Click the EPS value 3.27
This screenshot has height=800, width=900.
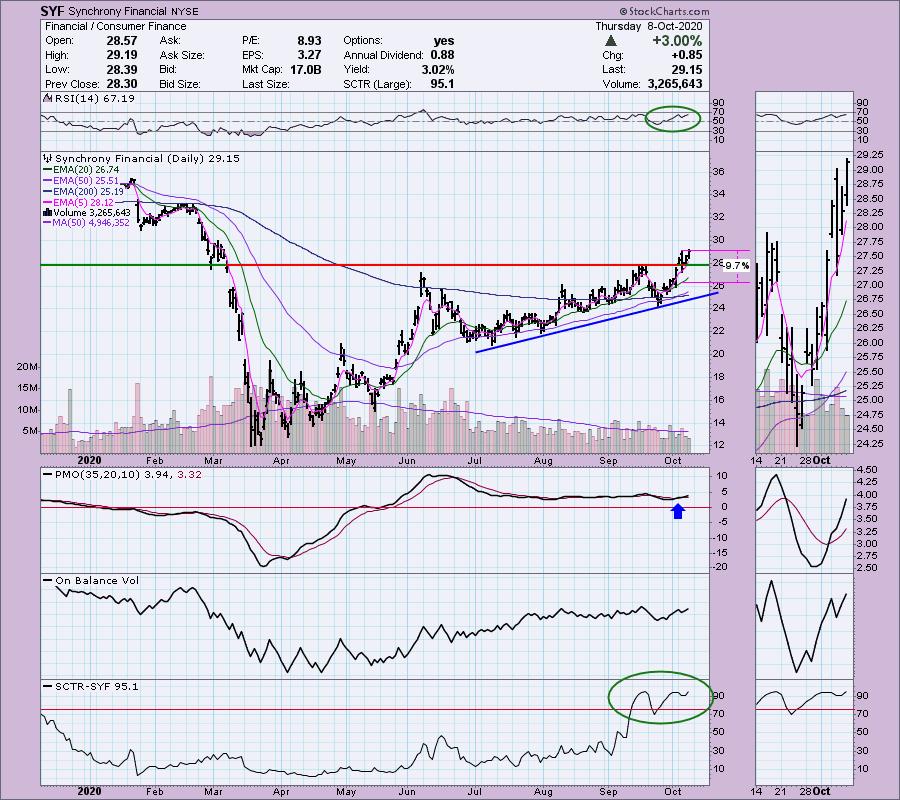pyautogui.click(x=309, y=55)
